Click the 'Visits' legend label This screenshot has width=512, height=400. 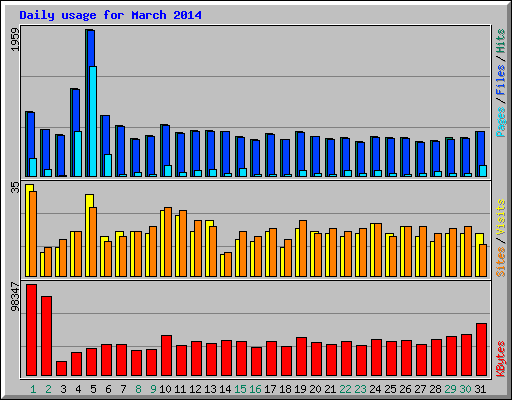point(501,217)
